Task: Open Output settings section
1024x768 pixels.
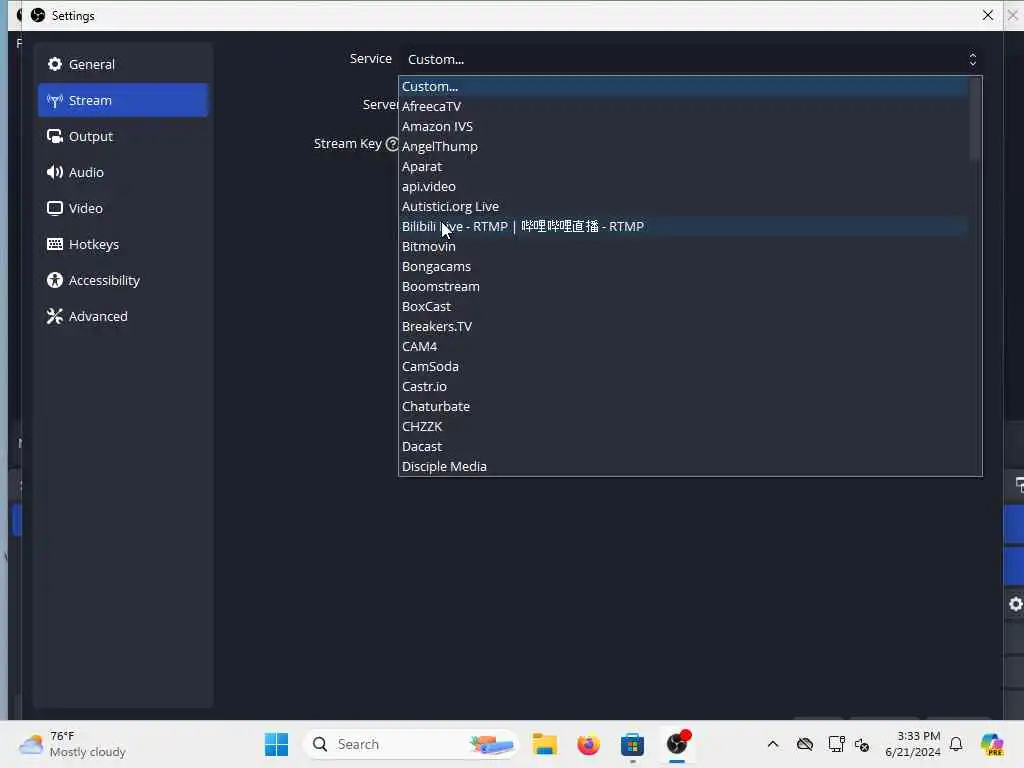Action: pyautogui.click(x=122, y=136)
